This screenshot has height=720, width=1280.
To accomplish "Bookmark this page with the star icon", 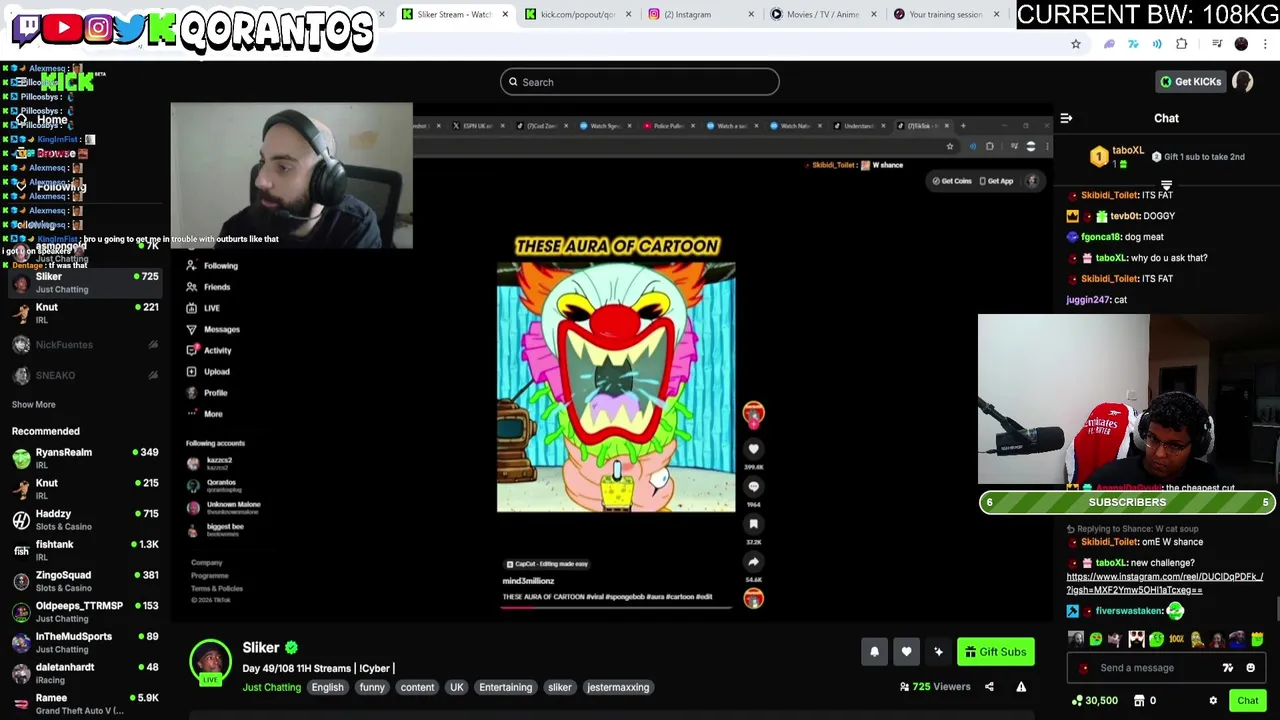I will 1076,44.
